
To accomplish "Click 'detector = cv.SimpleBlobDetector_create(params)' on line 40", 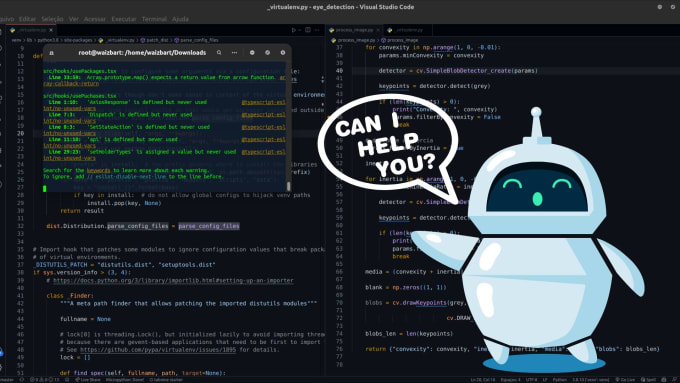I will 458,71.
